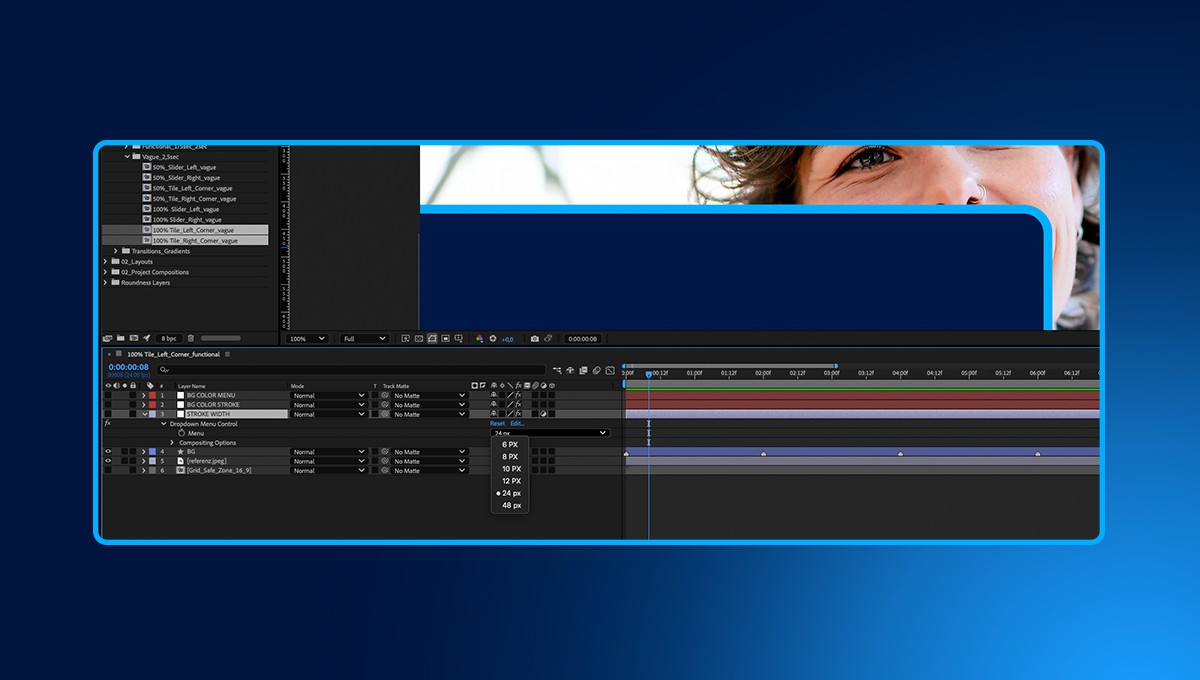Open the viewer magnification dropdown showing 100%
The width and height of the screenshot is (1200, 680).
click(307, 339)
